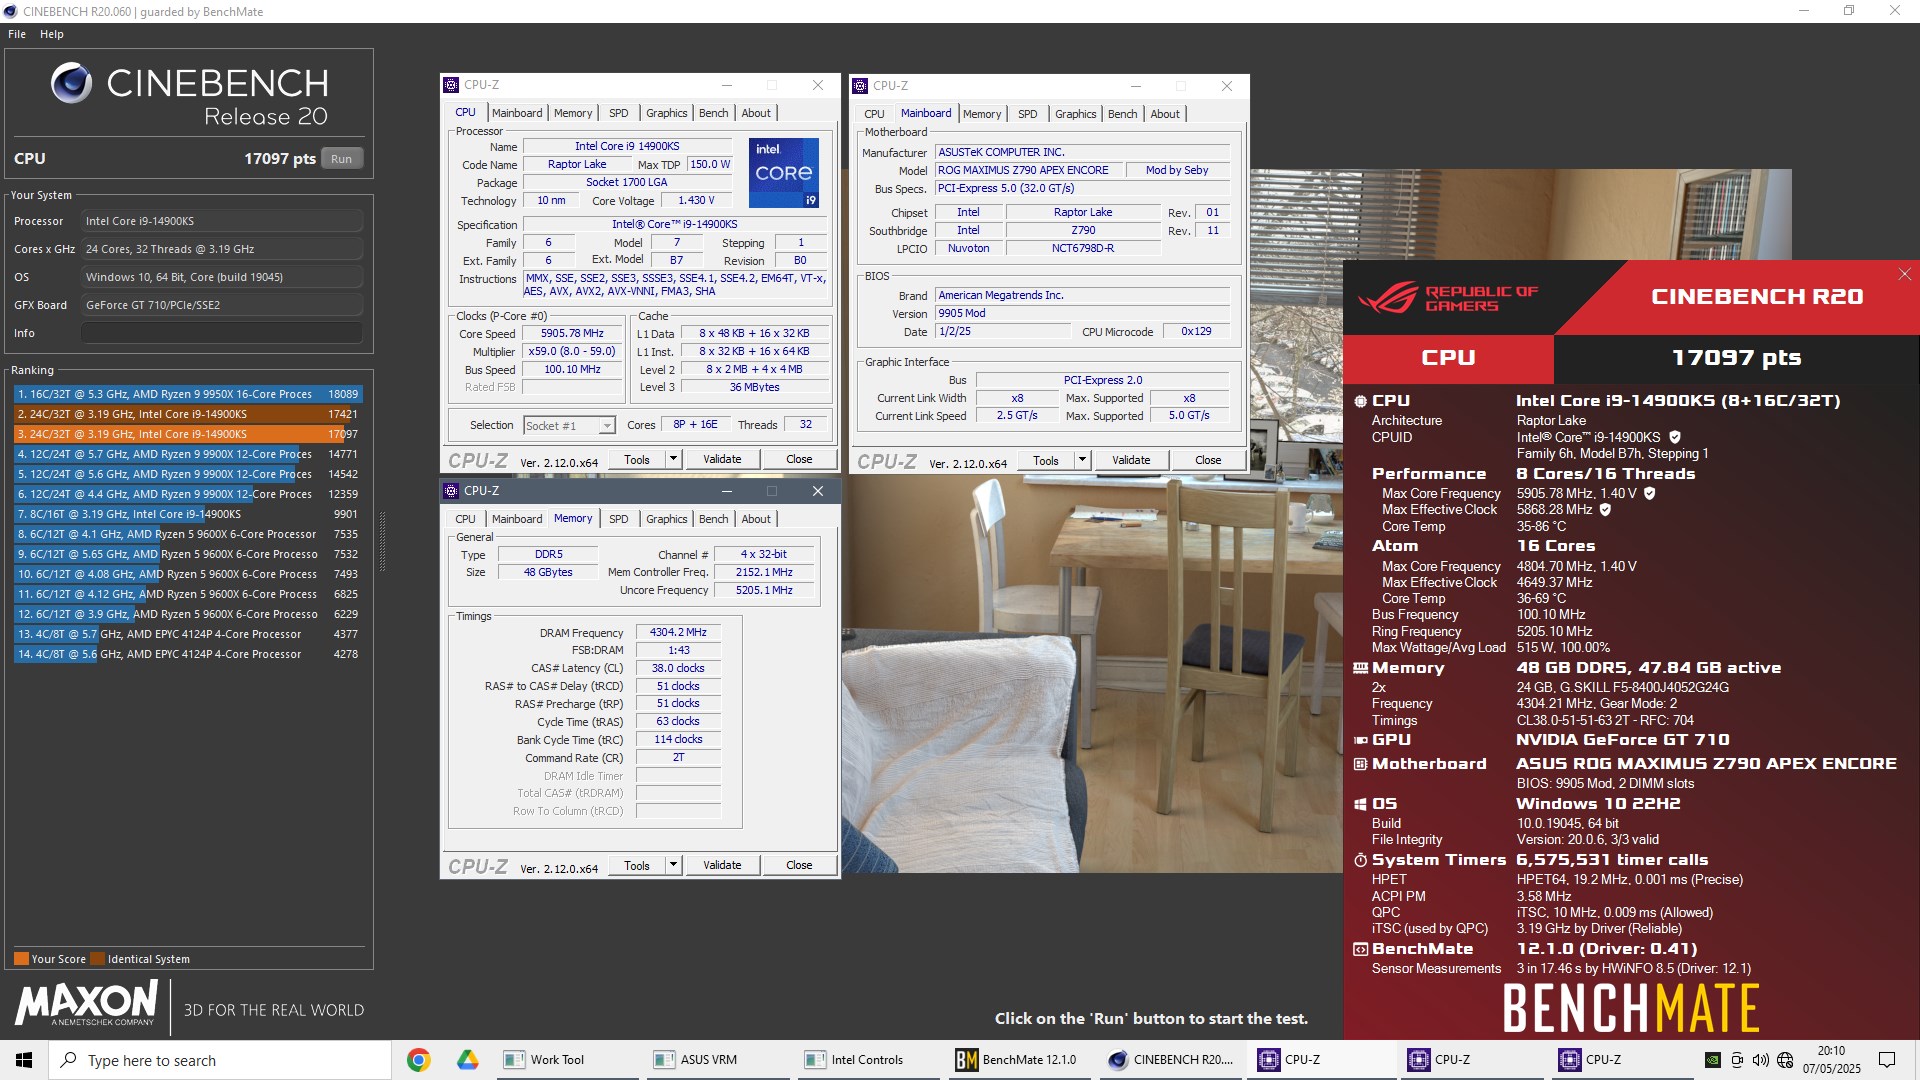Image resolution: width=1920 pixels, height=1080 pixels.
Task: Select ranking row 1 Ryzen 9 9950X 18089
Action: (x=187, y=394)
